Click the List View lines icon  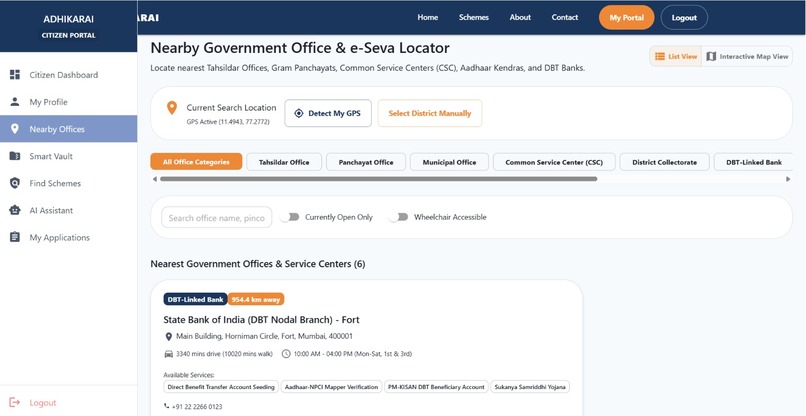tap(660, 57)
